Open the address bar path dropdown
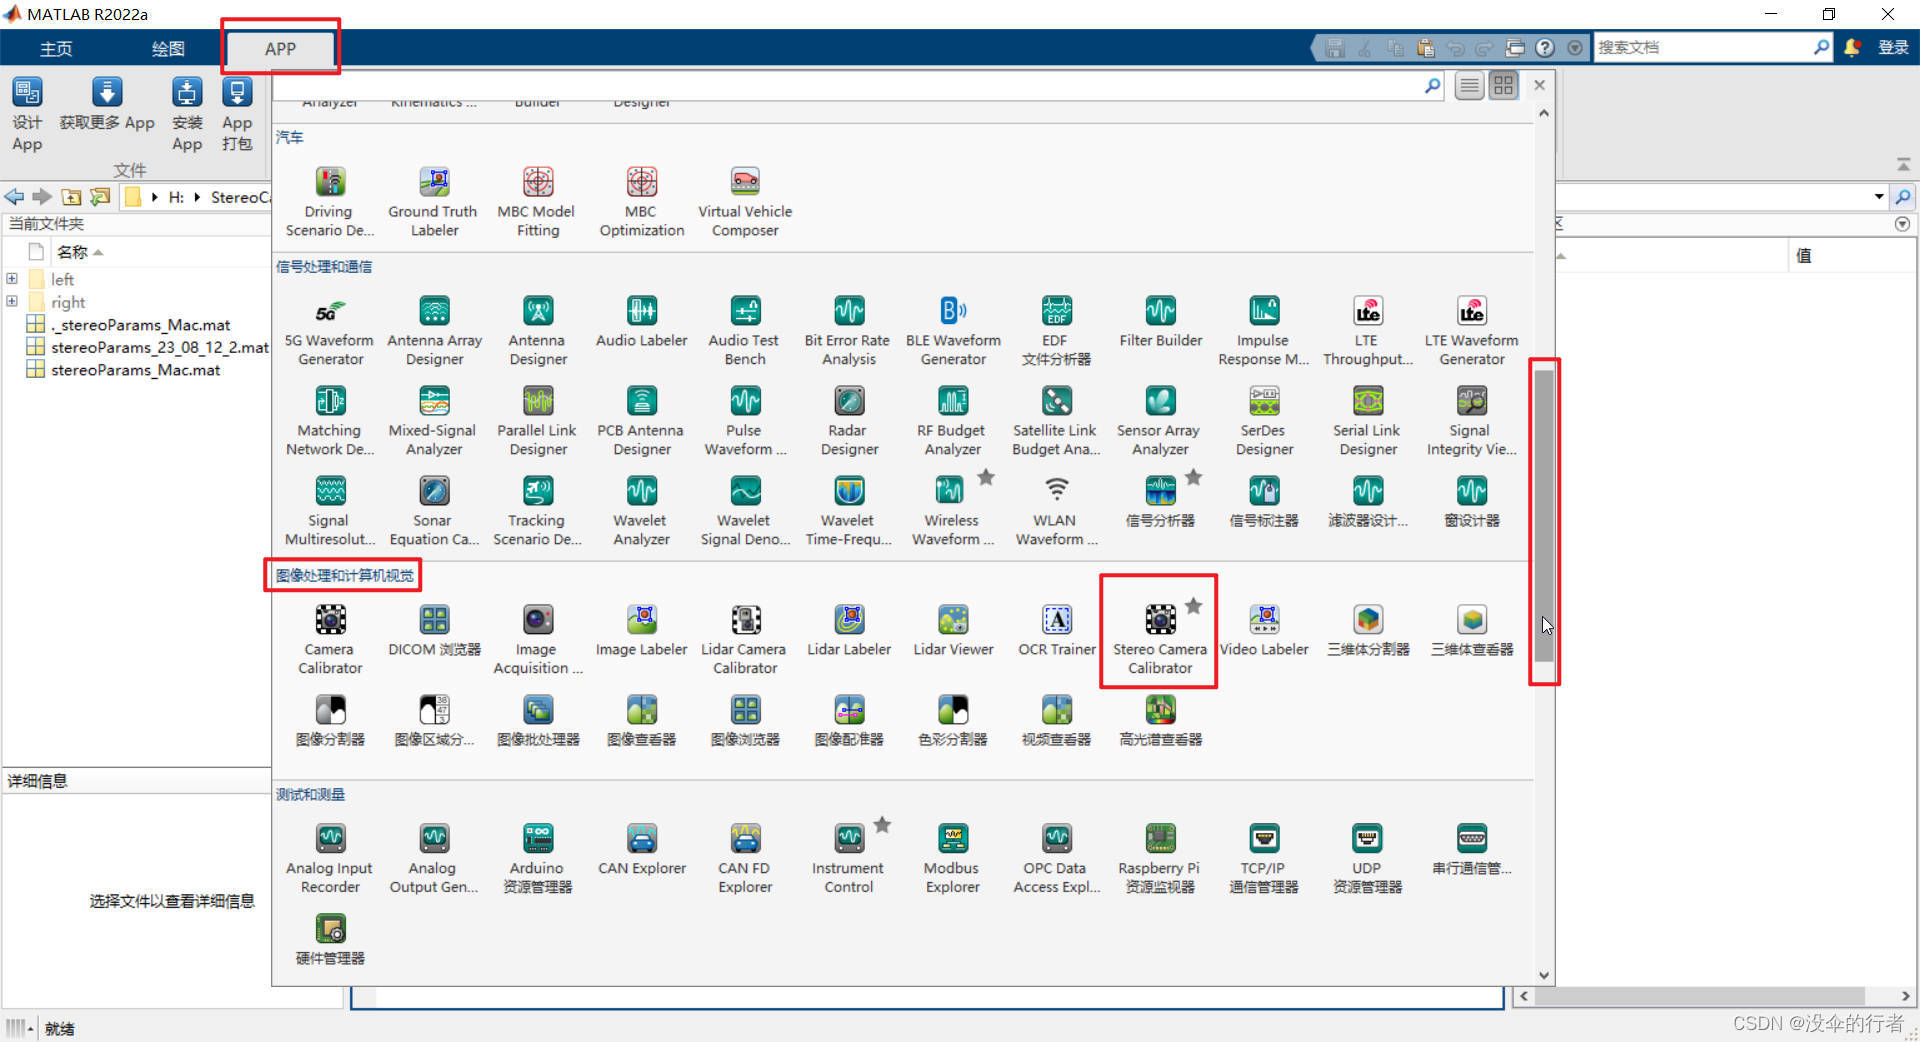 (x=1878, y=196)
